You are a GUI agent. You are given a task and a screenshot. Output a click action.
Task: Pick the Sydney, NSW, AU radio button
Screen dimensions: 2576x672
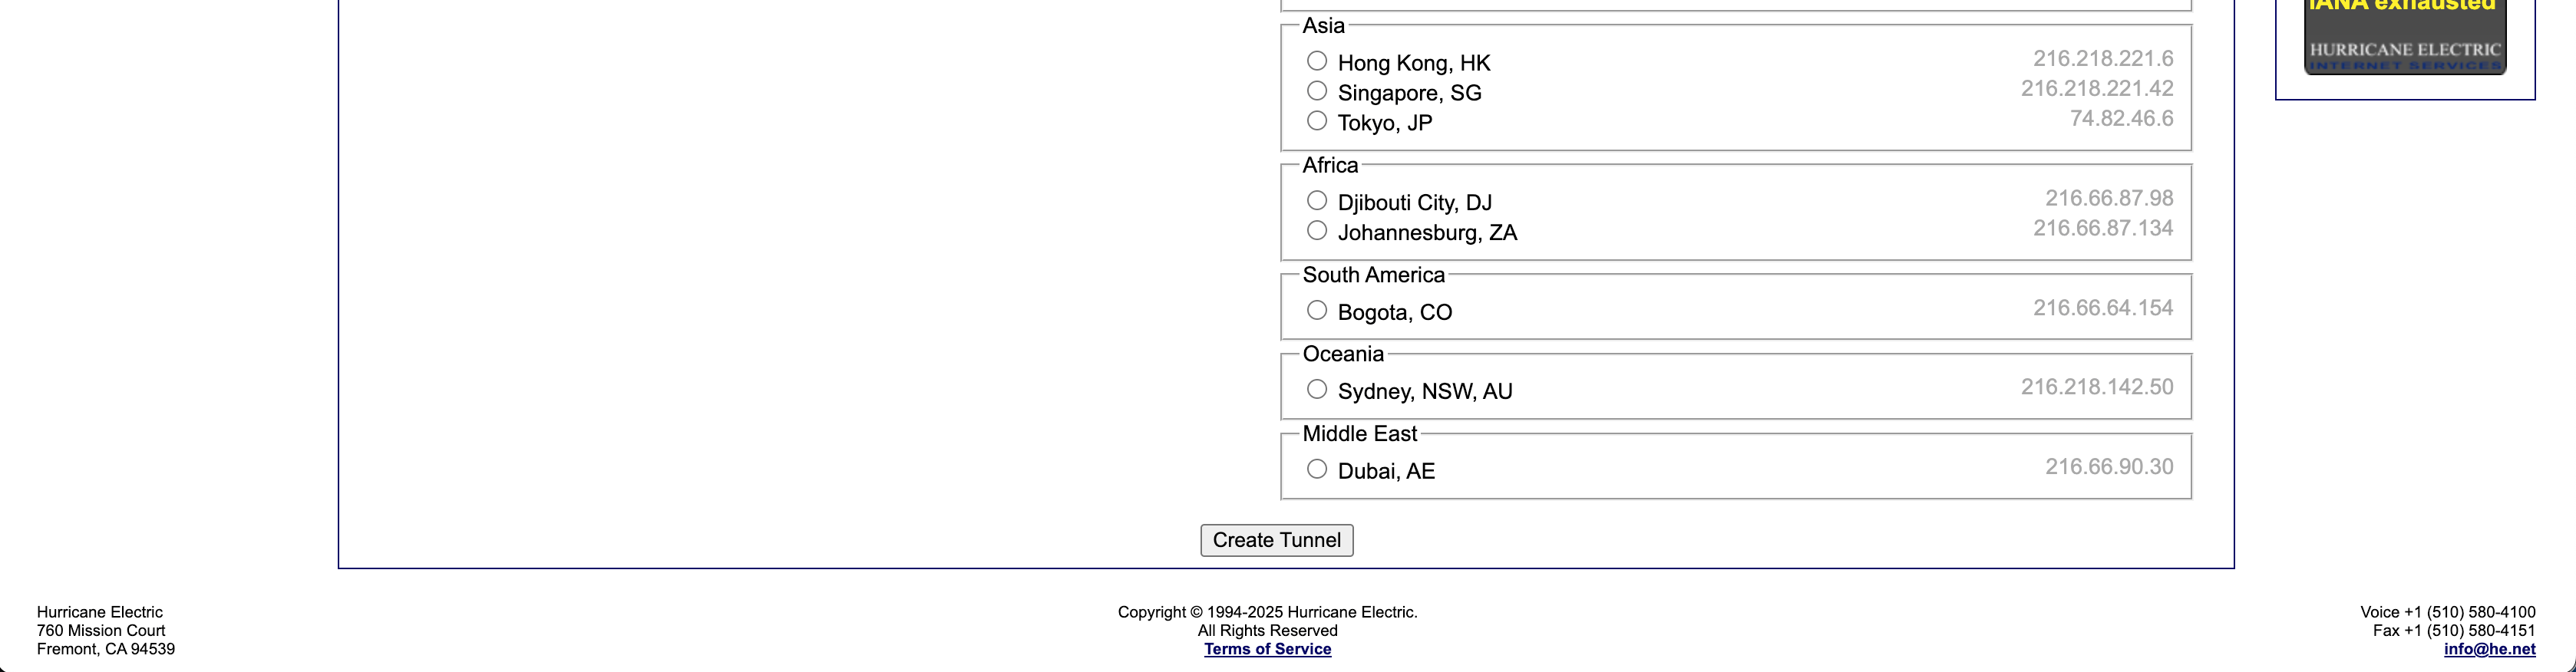point(1317,389)
